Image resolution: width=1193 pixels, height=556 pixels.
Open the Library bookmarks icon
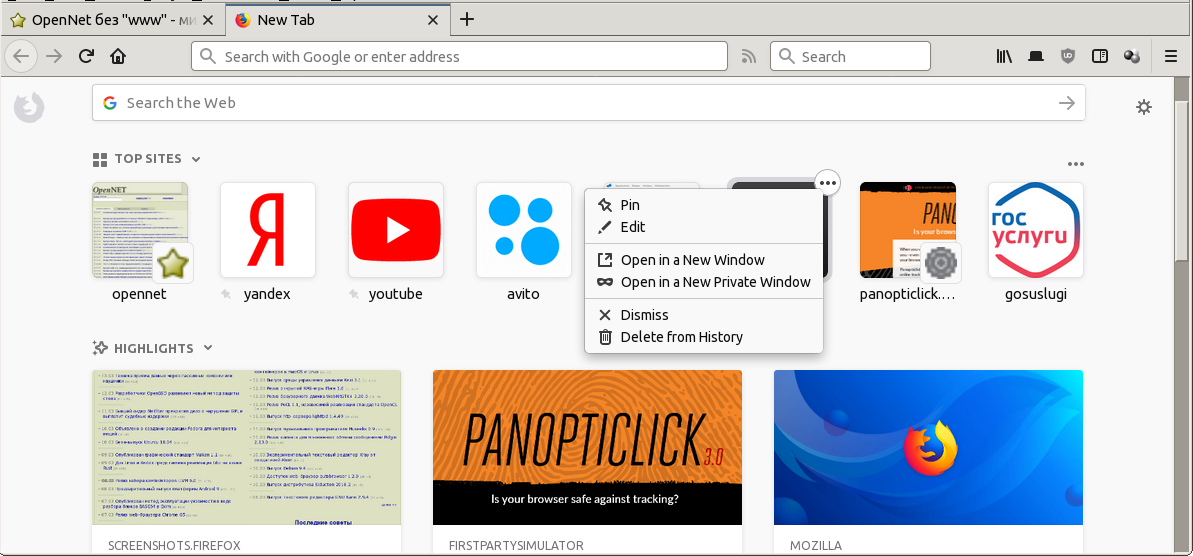point(1004,56)
